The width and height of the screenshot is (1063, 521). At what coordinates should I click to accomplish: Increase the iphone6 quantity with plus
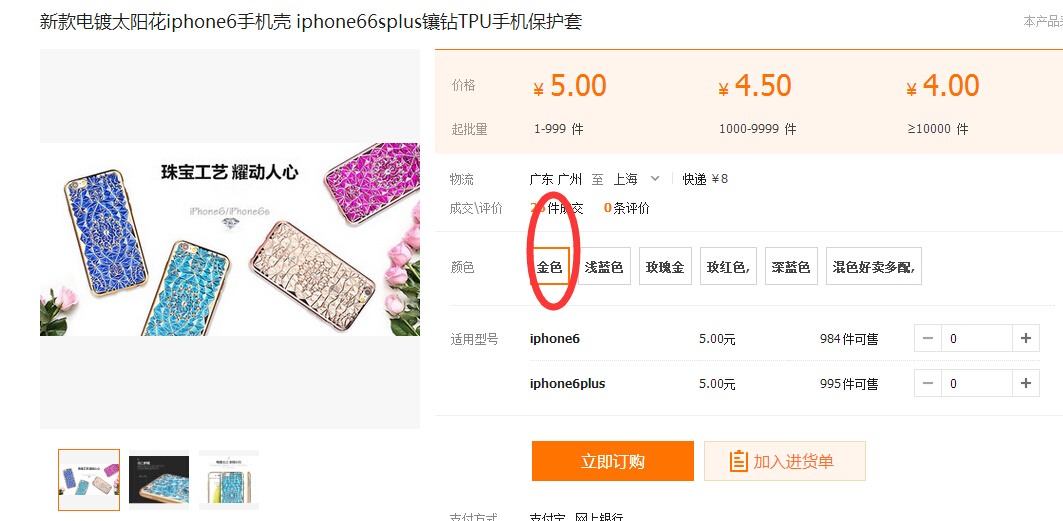[1026, 338]
